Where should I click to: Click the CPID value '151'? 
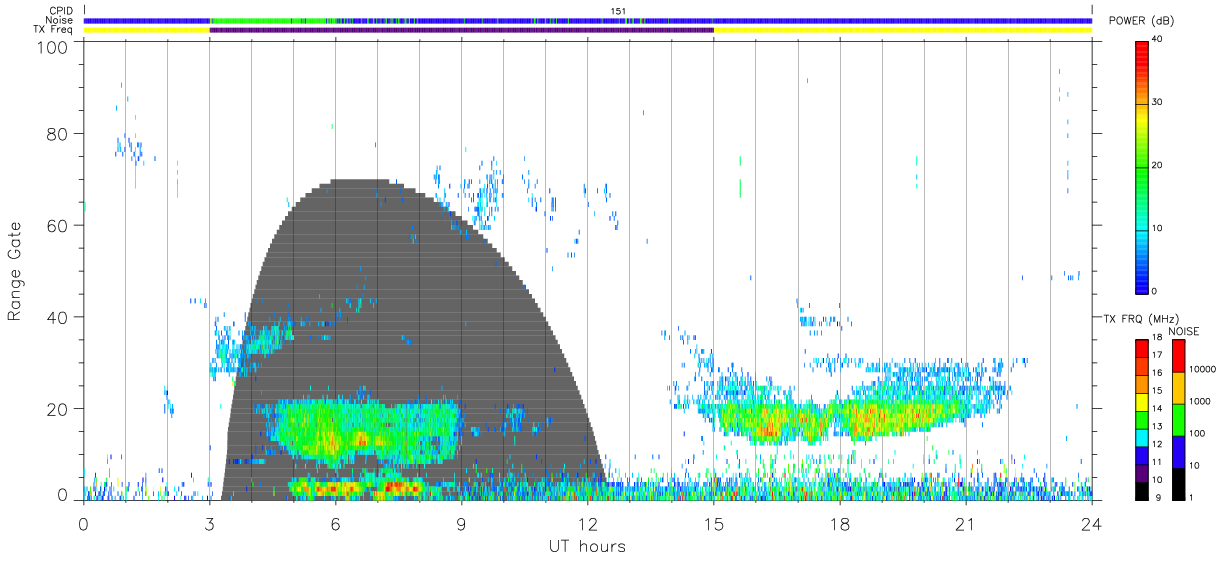[617, 11]
